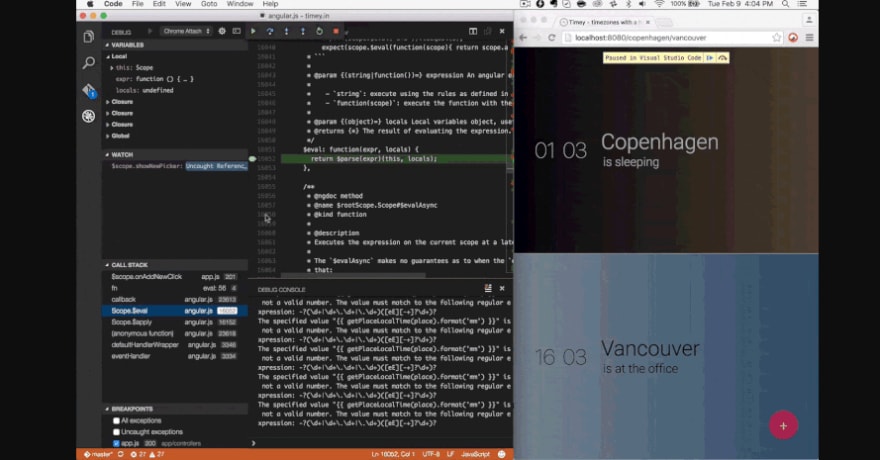Click the editor horizontal scrollbar
The height and width of the screenshot is (460, 880).
pyautogui.click(x=353, y=275)
